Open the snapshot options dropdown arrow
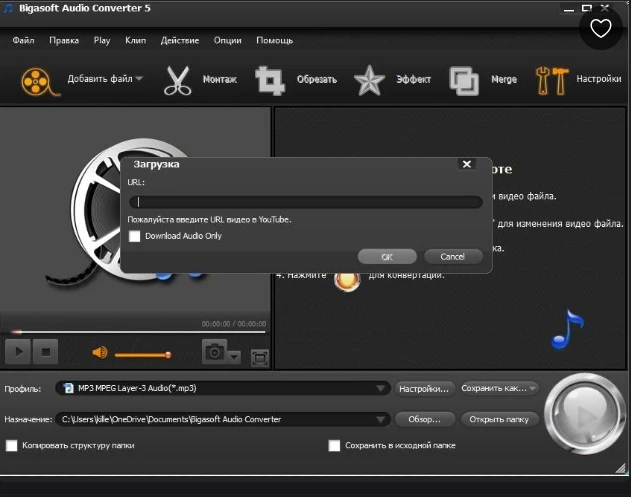This screenshot has height=497, width=631. [x=234, y=357]
